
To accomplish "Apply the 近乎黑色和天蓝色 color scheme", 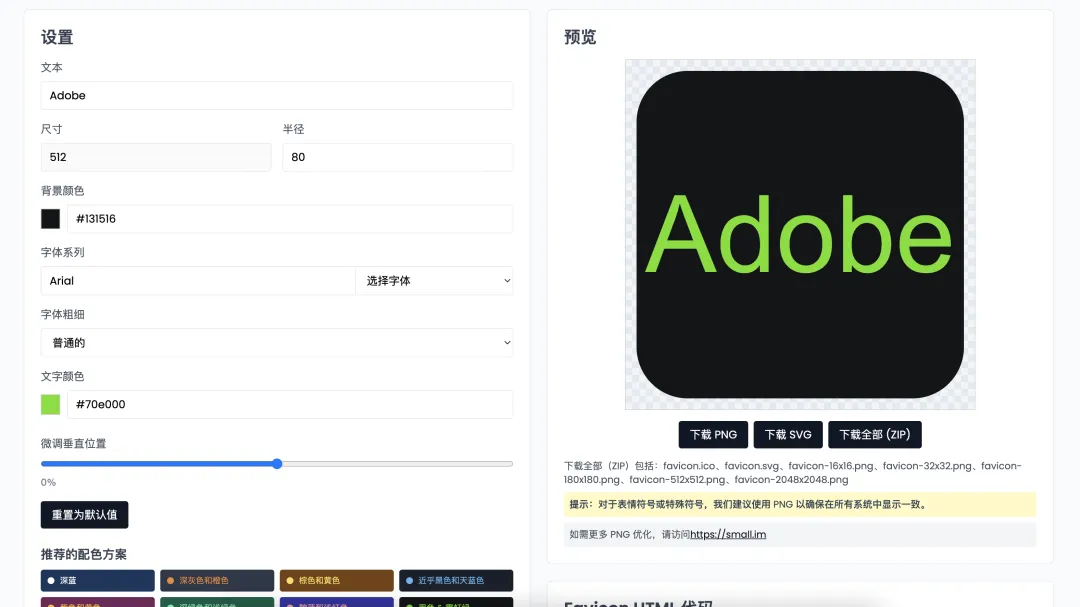I will pos(456,580).
